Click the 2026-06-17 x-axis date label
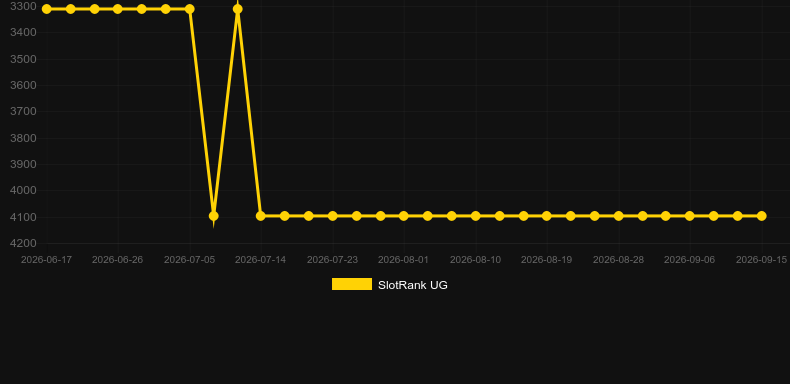 (46, 260)
